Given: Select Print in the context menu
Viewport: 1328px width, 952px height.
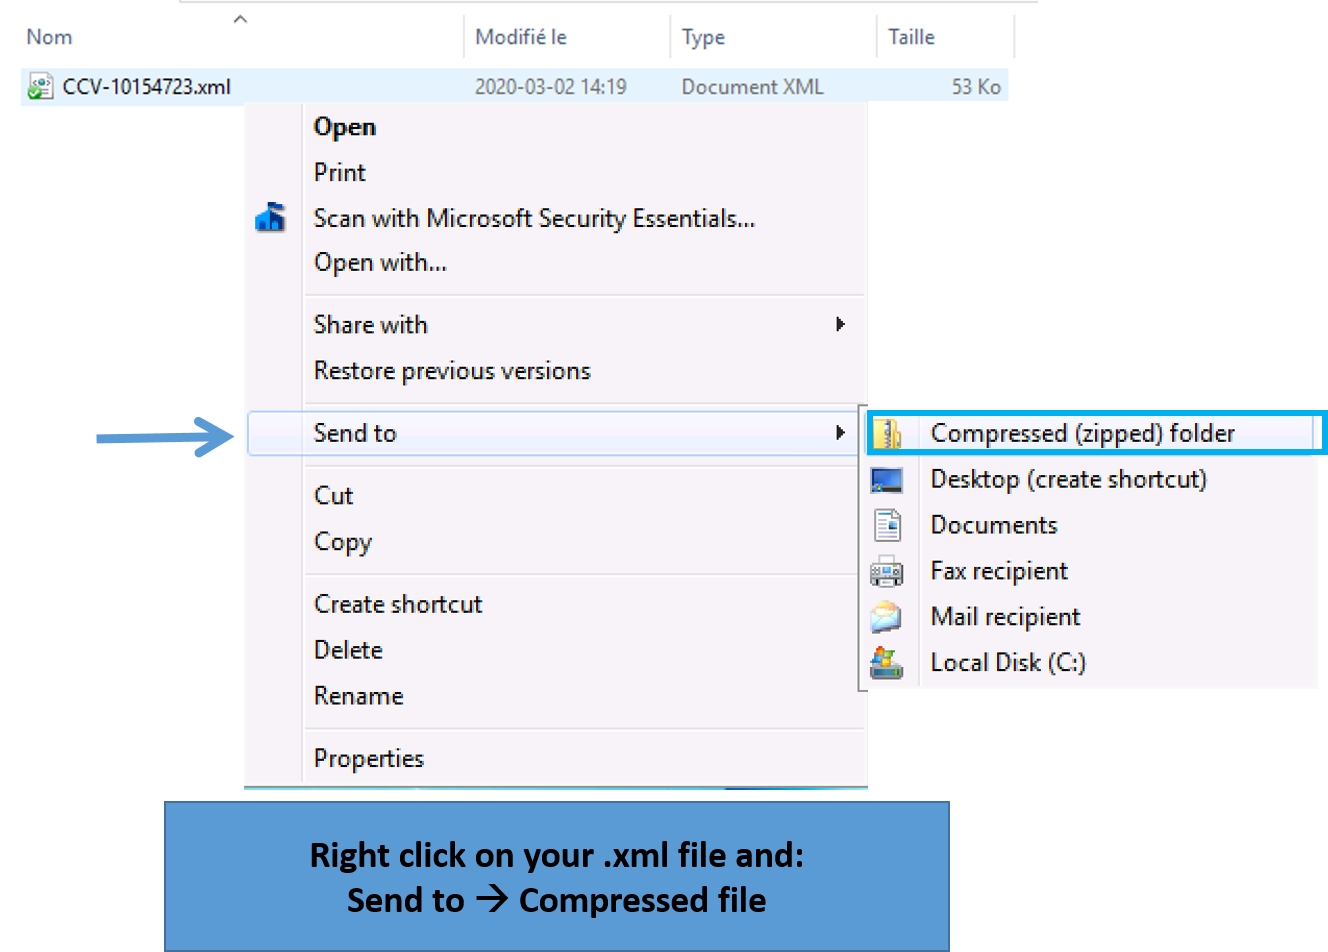Looking at the screenshot, I should pos(340,172).
